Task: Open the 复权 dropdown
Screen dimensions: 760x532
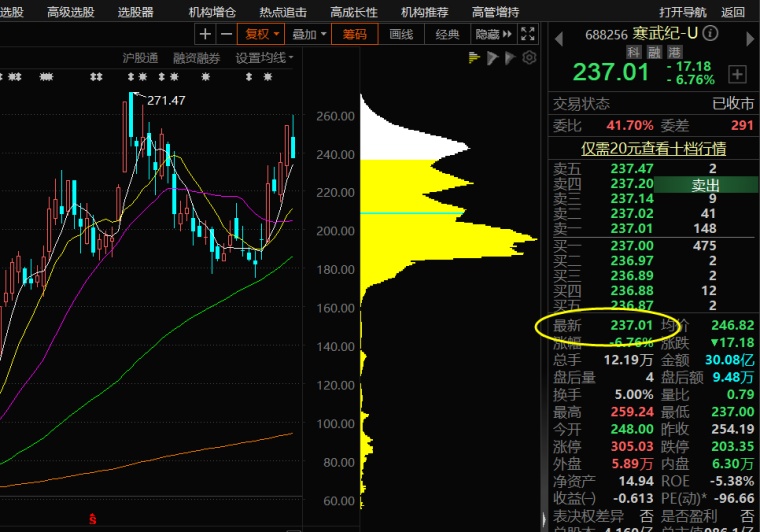Action: (262, 34)
